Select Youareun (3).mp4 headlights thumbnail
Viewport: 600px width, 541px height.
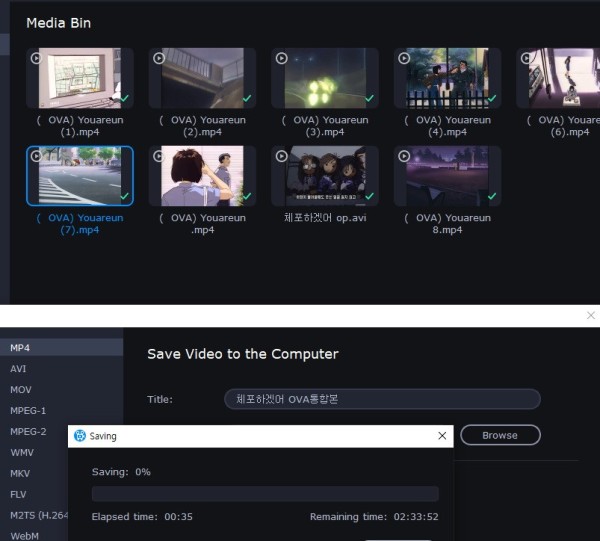[x=325, y=78]
